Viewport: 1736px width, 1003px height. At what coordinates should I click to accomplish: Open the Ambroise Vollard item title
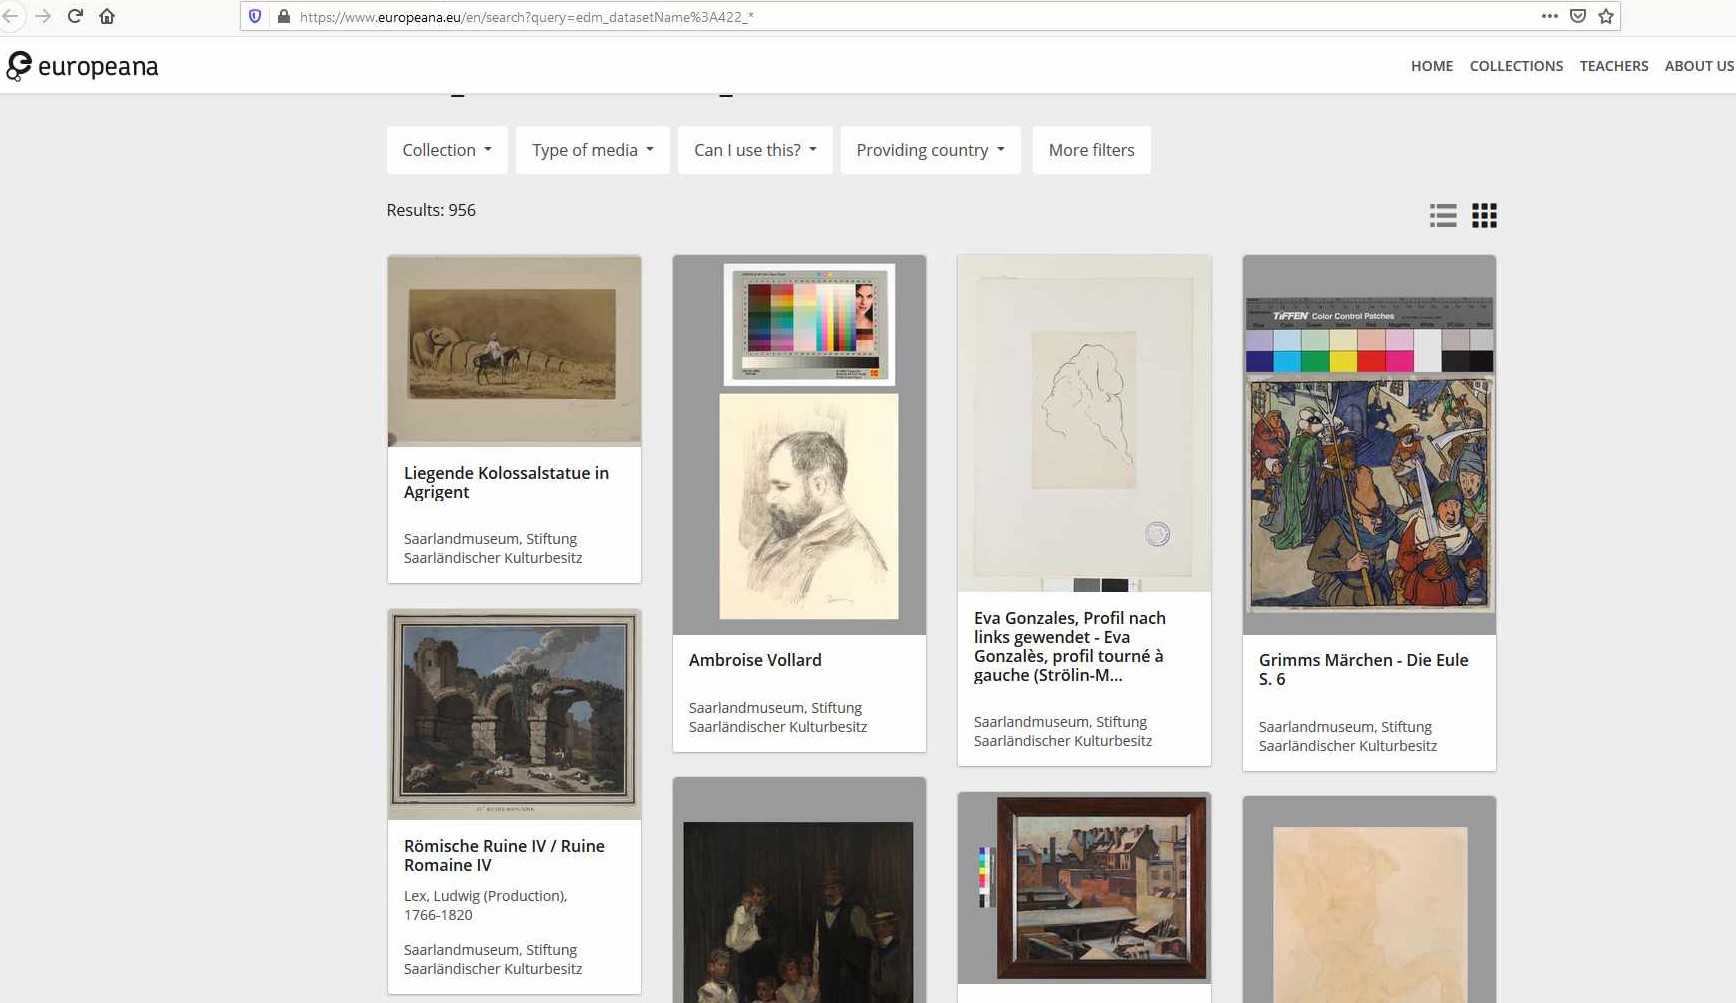tap(755, 660)
